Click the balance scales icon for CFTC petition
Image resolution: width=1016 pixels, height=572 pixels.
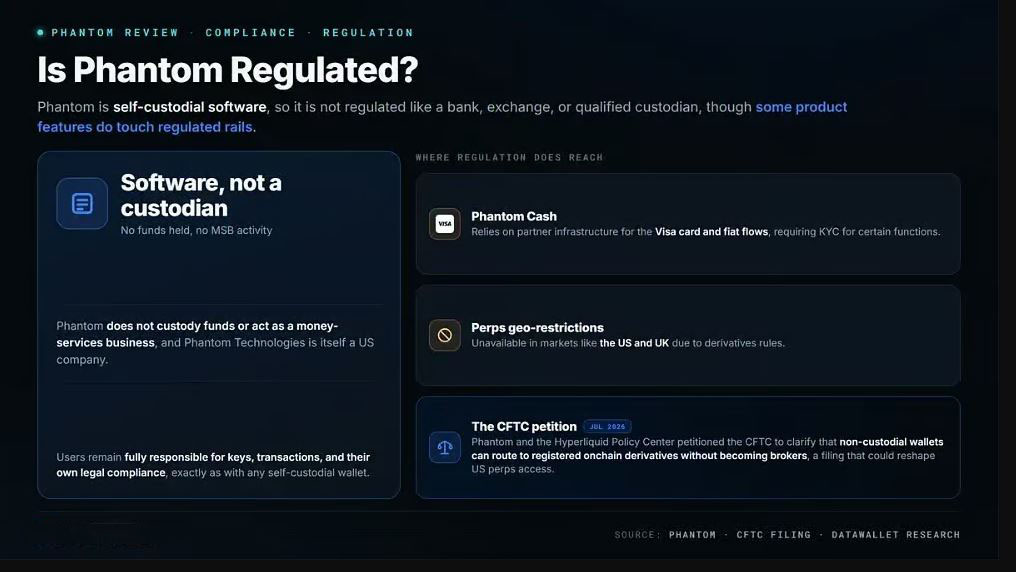444,447
